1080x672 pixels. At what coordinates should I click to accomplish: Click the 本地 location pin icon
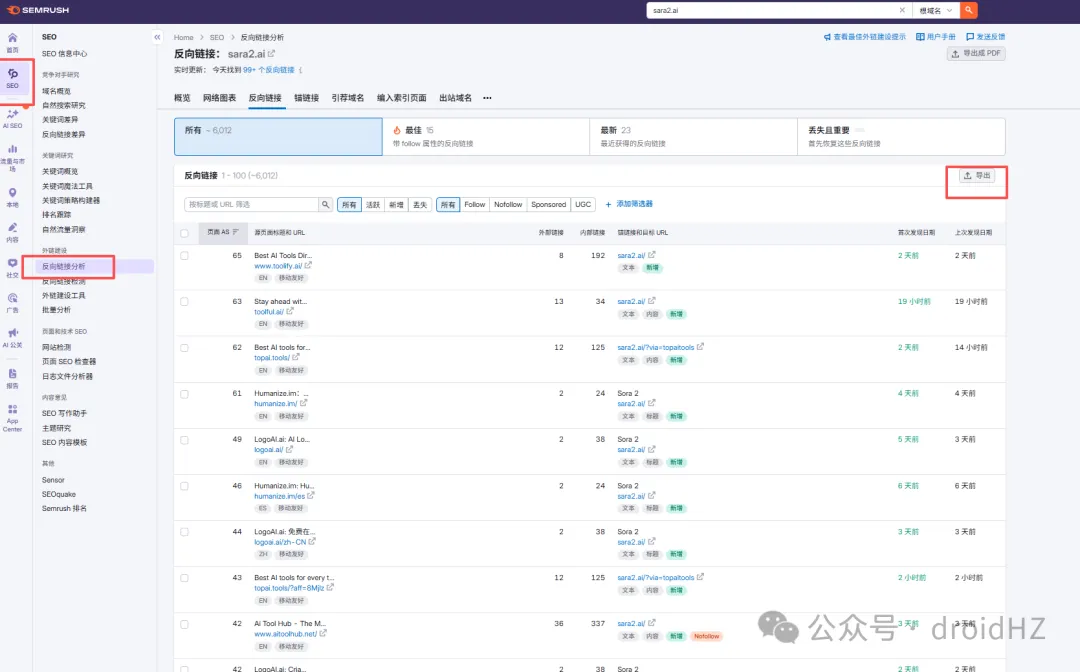(13, 194)
